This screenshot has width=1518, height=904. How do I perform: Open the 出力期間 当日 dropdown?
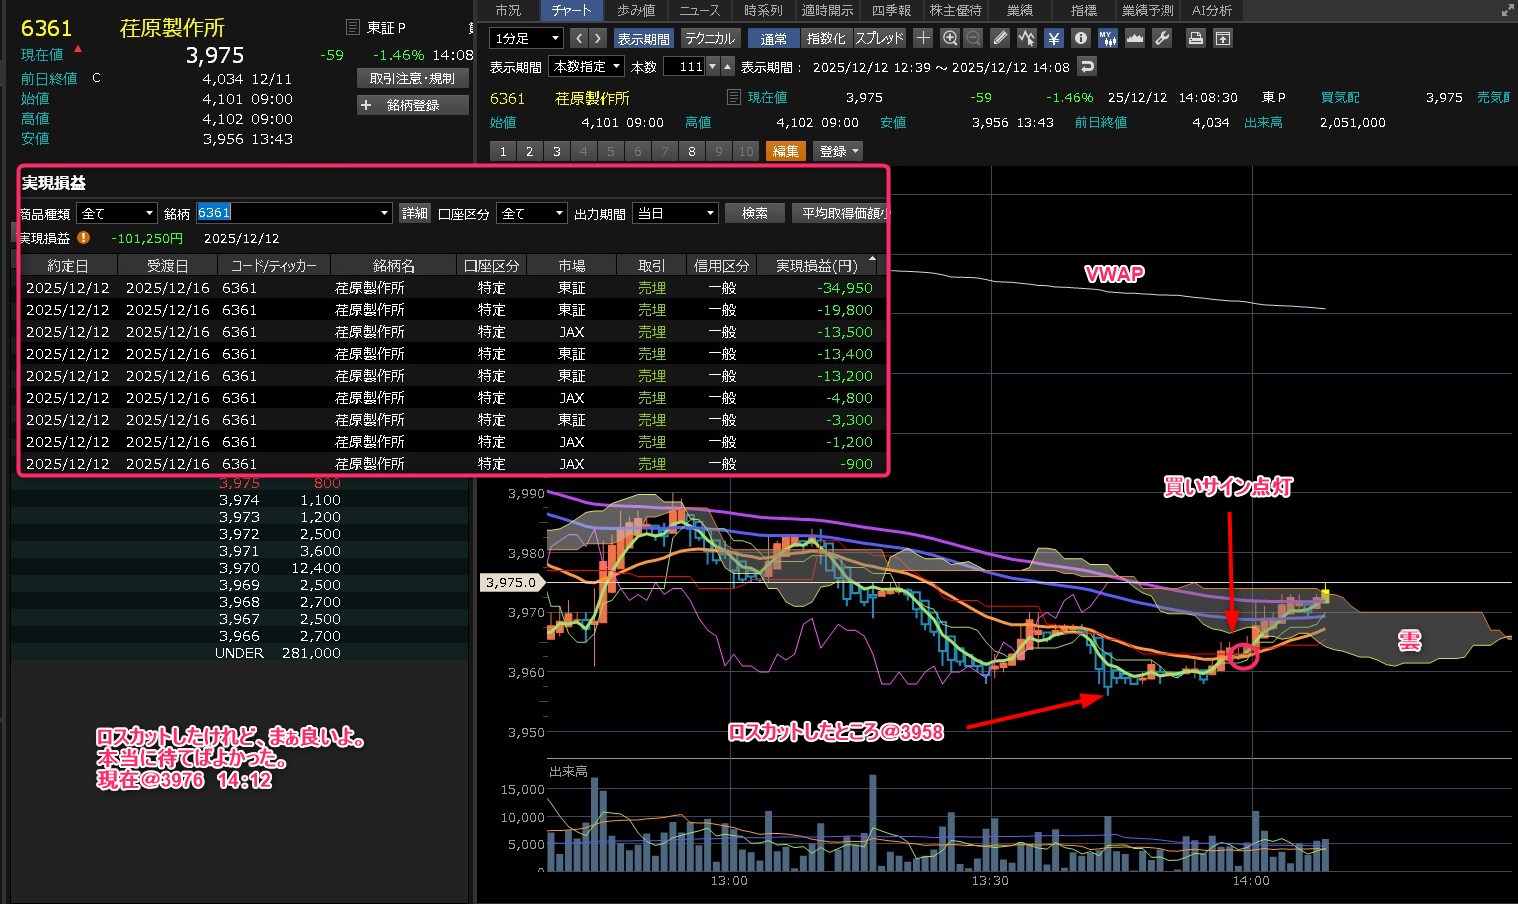(x=676, y=213)
